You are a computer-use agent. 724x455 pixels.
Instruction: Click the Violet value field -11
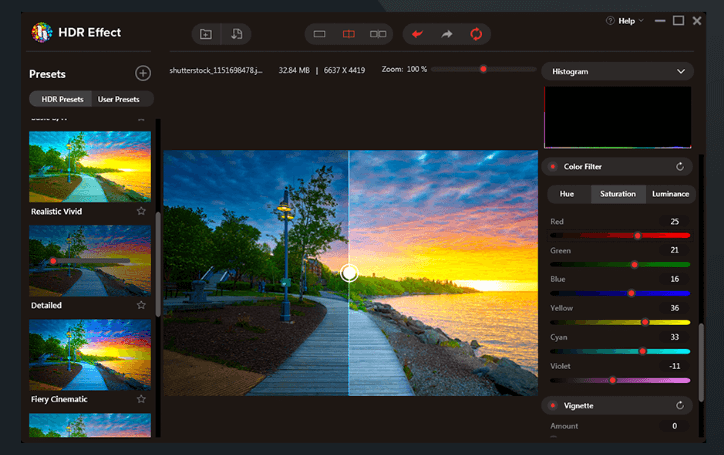pyautogui.click(x=675, y=366)
